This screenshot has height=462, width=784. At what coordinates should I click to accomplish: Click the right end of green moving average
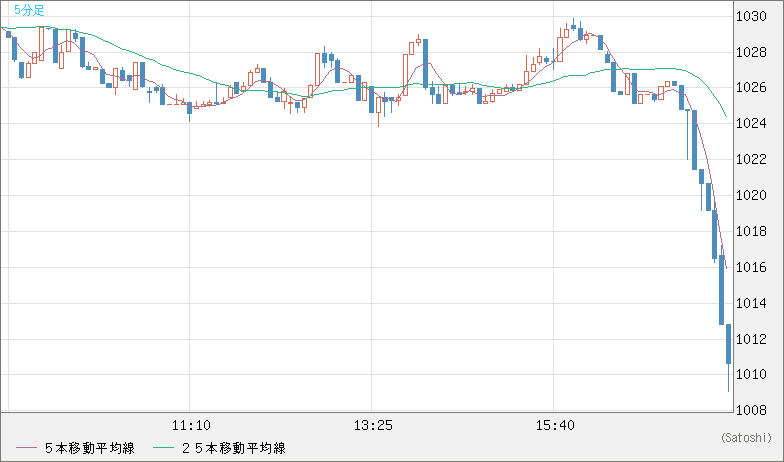tap(725, 116)
